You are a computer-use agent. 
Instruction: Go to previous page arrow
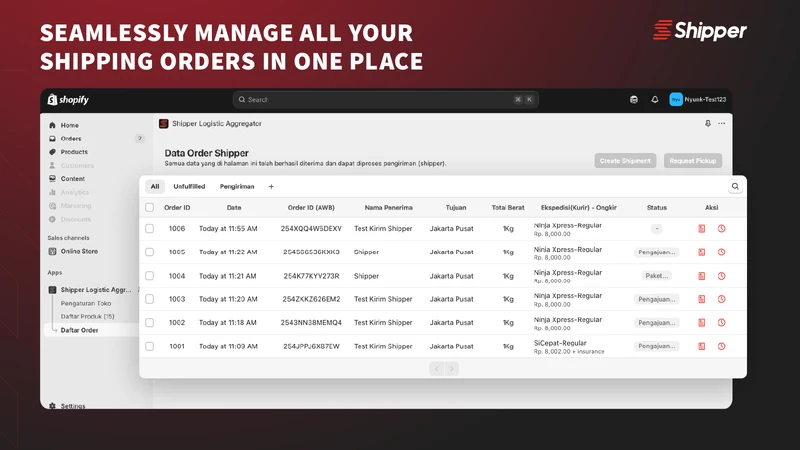pos(437,368)
